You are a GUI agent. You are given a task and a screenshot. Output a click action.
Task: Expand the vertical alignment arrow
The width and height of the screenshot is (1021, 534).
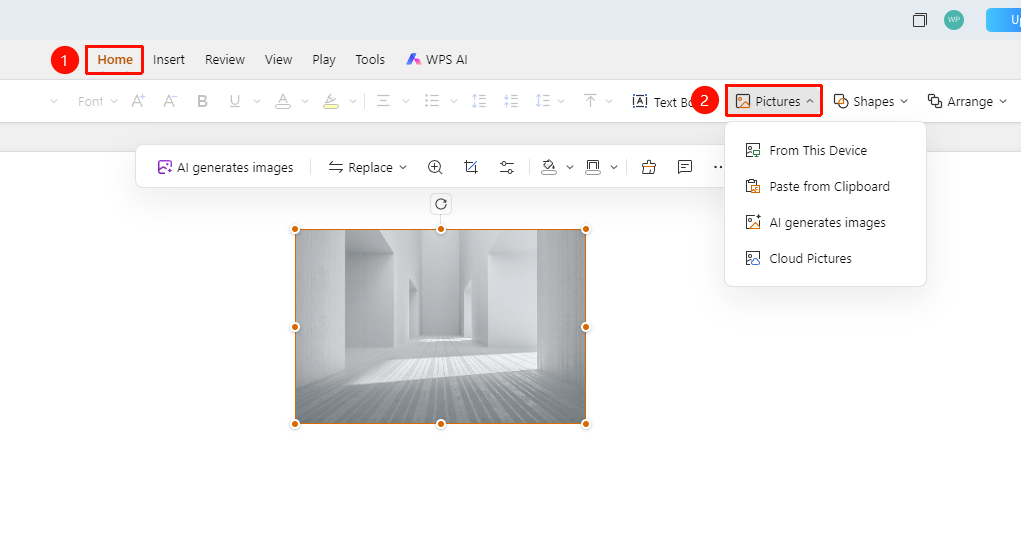tap(609, 102)
